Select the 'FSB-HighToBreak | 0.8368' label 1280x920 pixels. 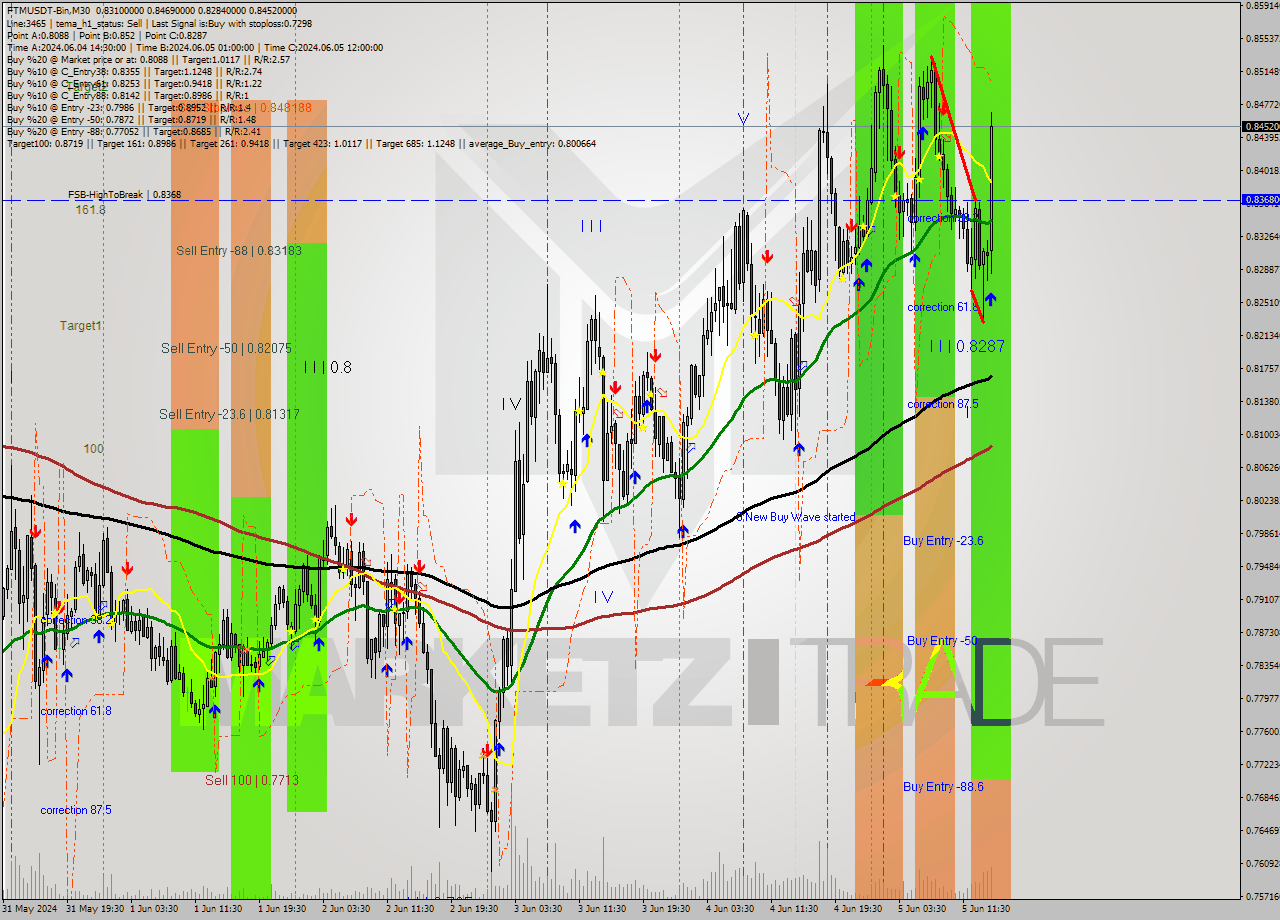(124, 194)
